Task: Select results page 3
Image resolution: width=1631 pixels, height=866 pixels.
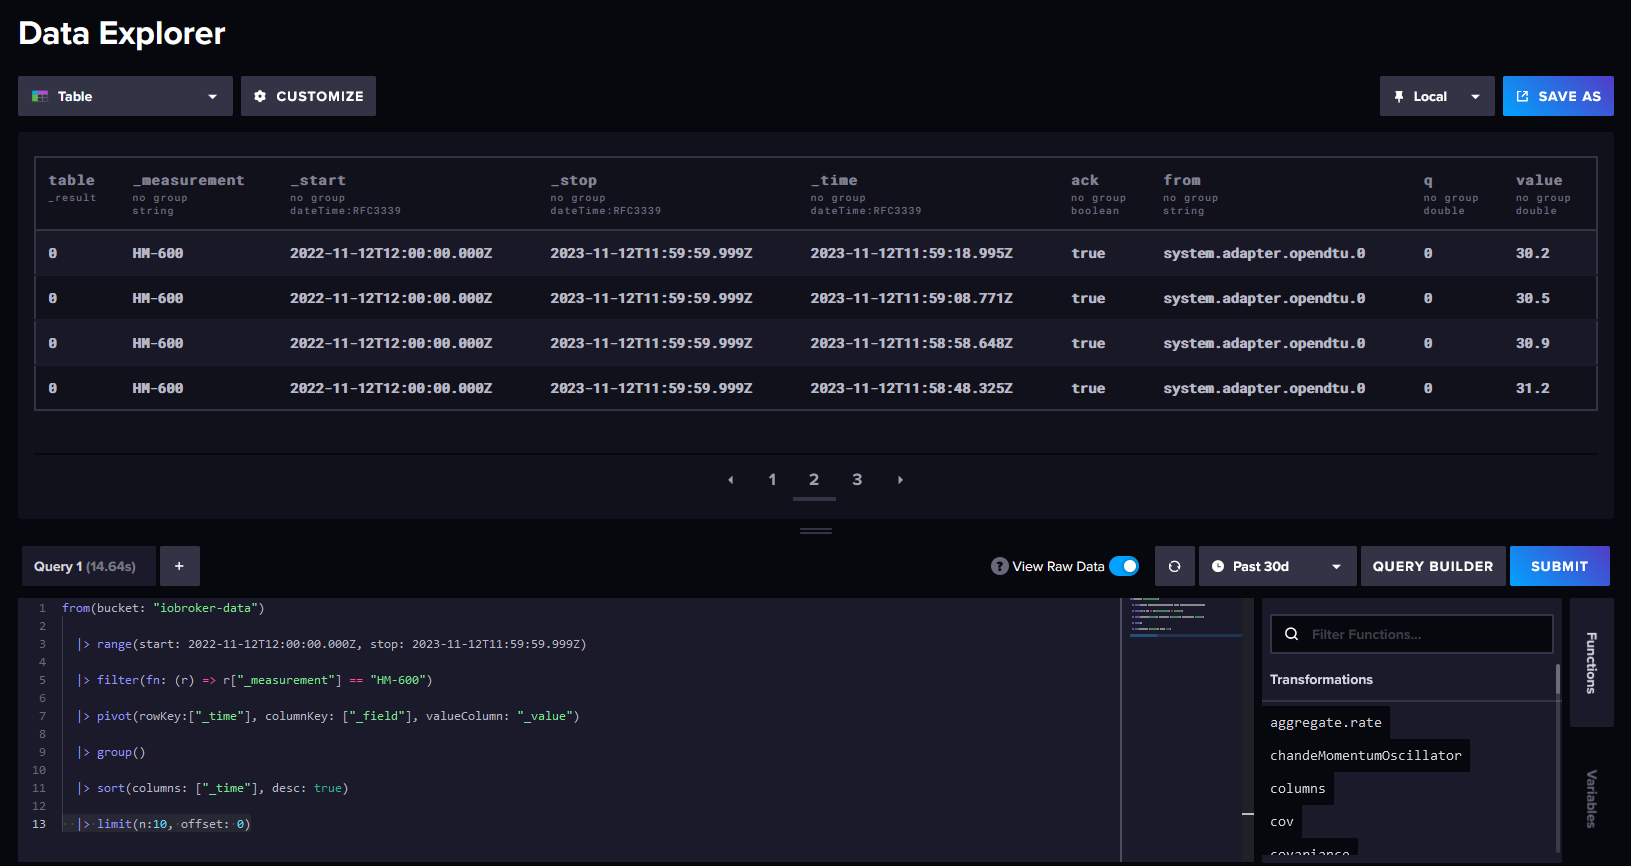Action: [857, 480]
